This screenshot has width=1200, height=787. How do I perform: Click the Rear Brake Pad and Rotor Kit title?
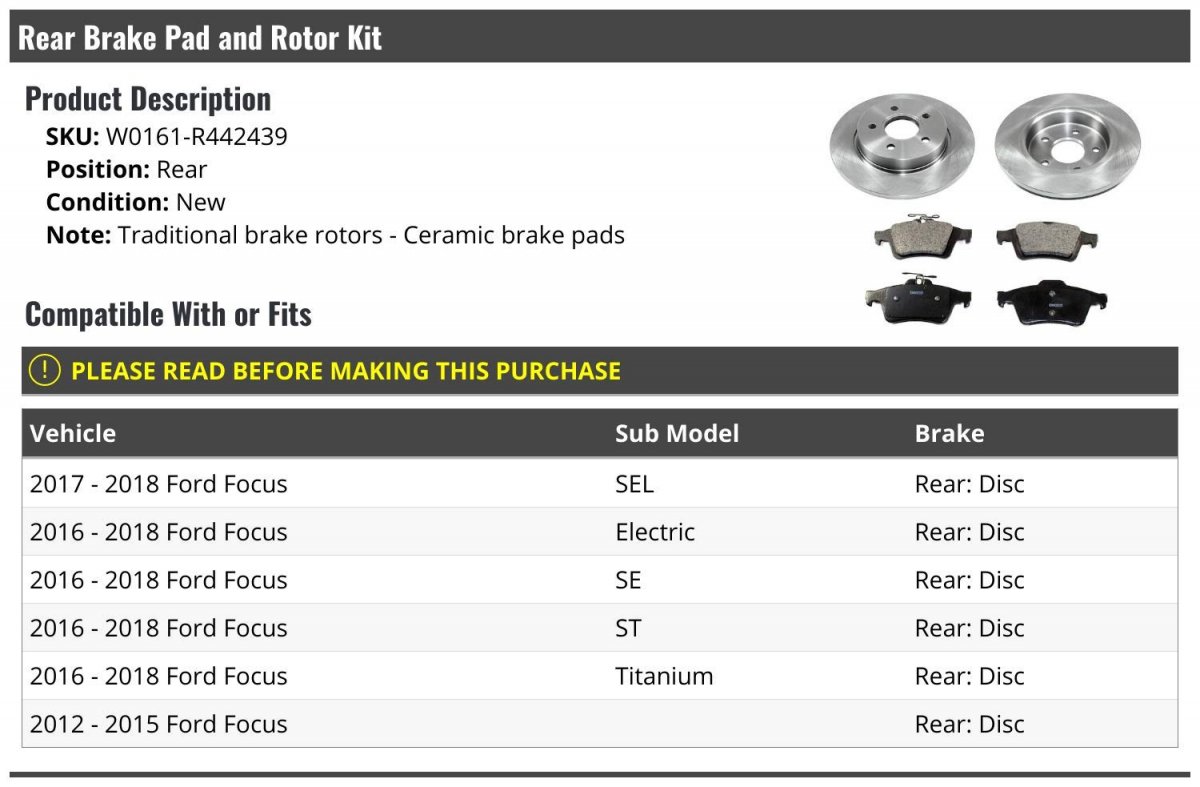201,38
